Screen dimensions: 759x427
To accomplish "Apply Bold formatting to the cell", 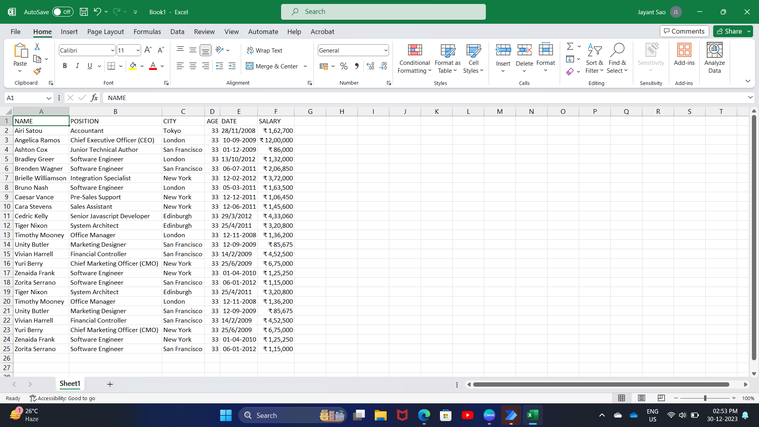I will pyautogui.click(x=65, y=66).
